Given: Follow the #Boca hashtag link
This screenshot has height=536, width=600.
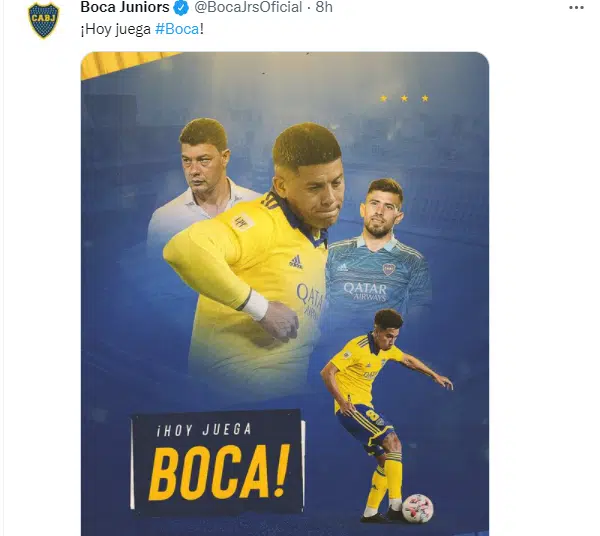Looking at the screenshot, I should pos(177,29).
